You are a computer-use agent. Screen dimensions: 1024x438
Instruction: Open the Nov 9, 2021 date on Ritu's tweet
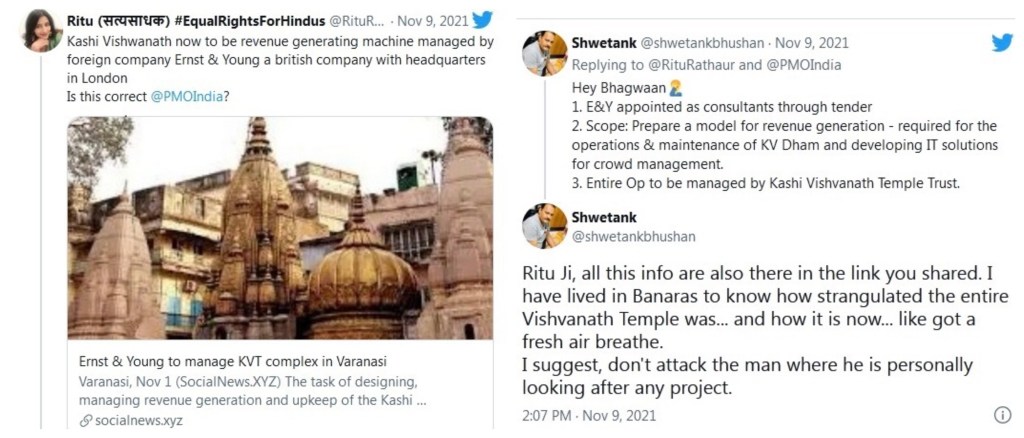point(432,21)
